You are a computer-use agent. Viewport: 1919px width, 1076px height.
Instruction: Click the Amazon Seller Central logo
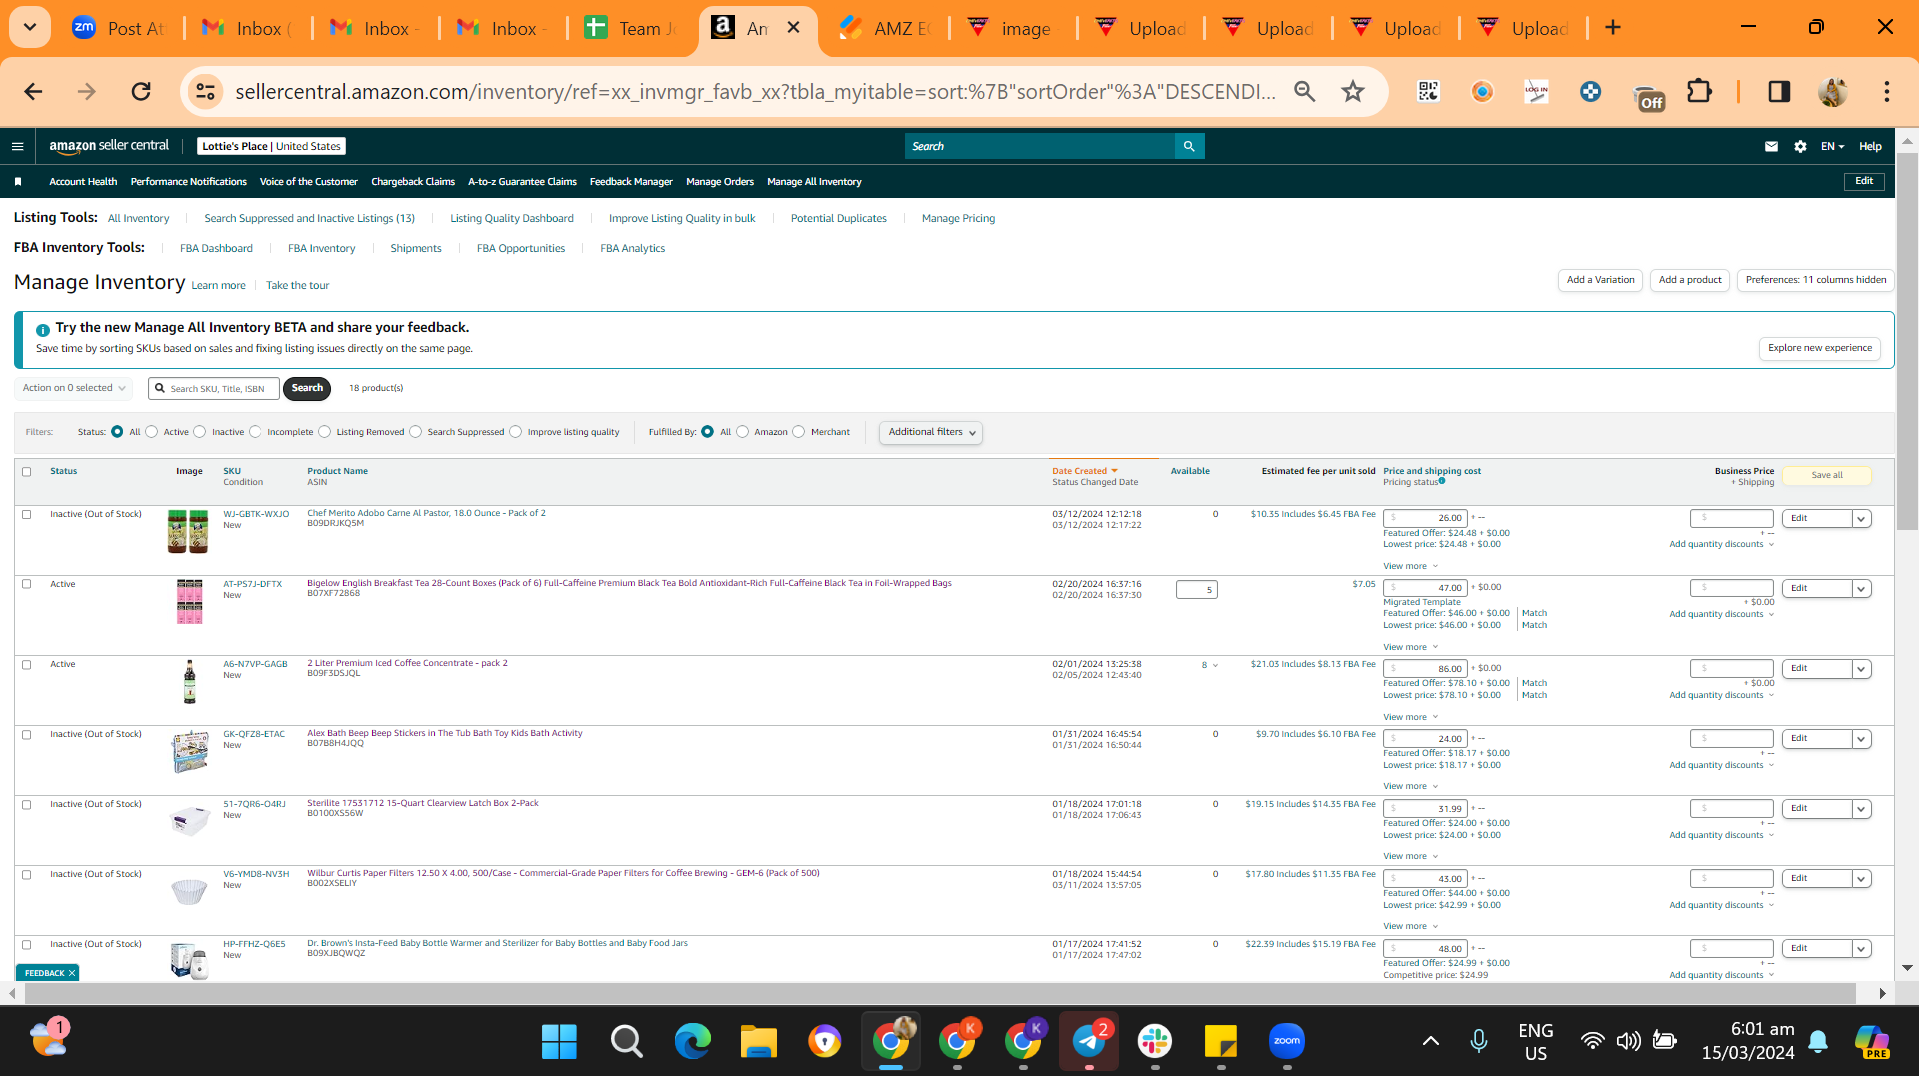(109, 146)
